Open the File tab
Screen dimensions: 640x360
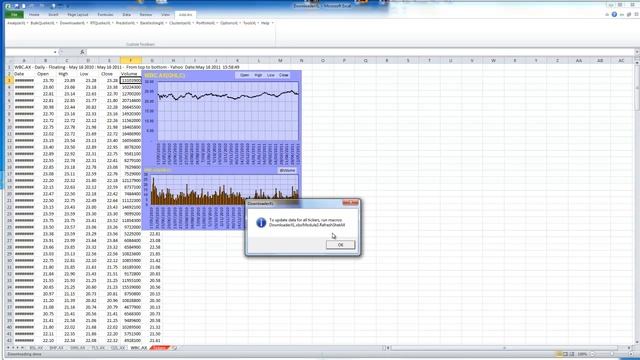14,15
